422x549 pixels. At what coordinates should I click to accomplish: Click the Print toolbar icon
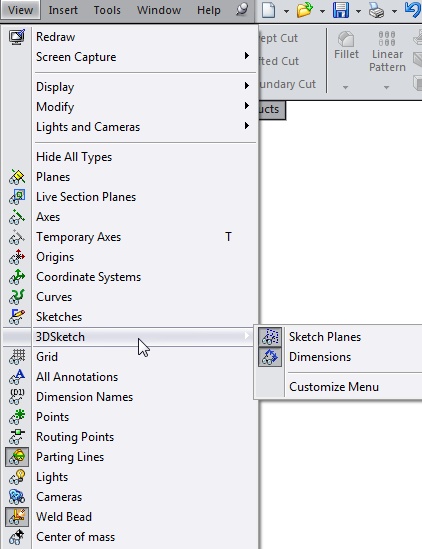click(x=377, y=11)
